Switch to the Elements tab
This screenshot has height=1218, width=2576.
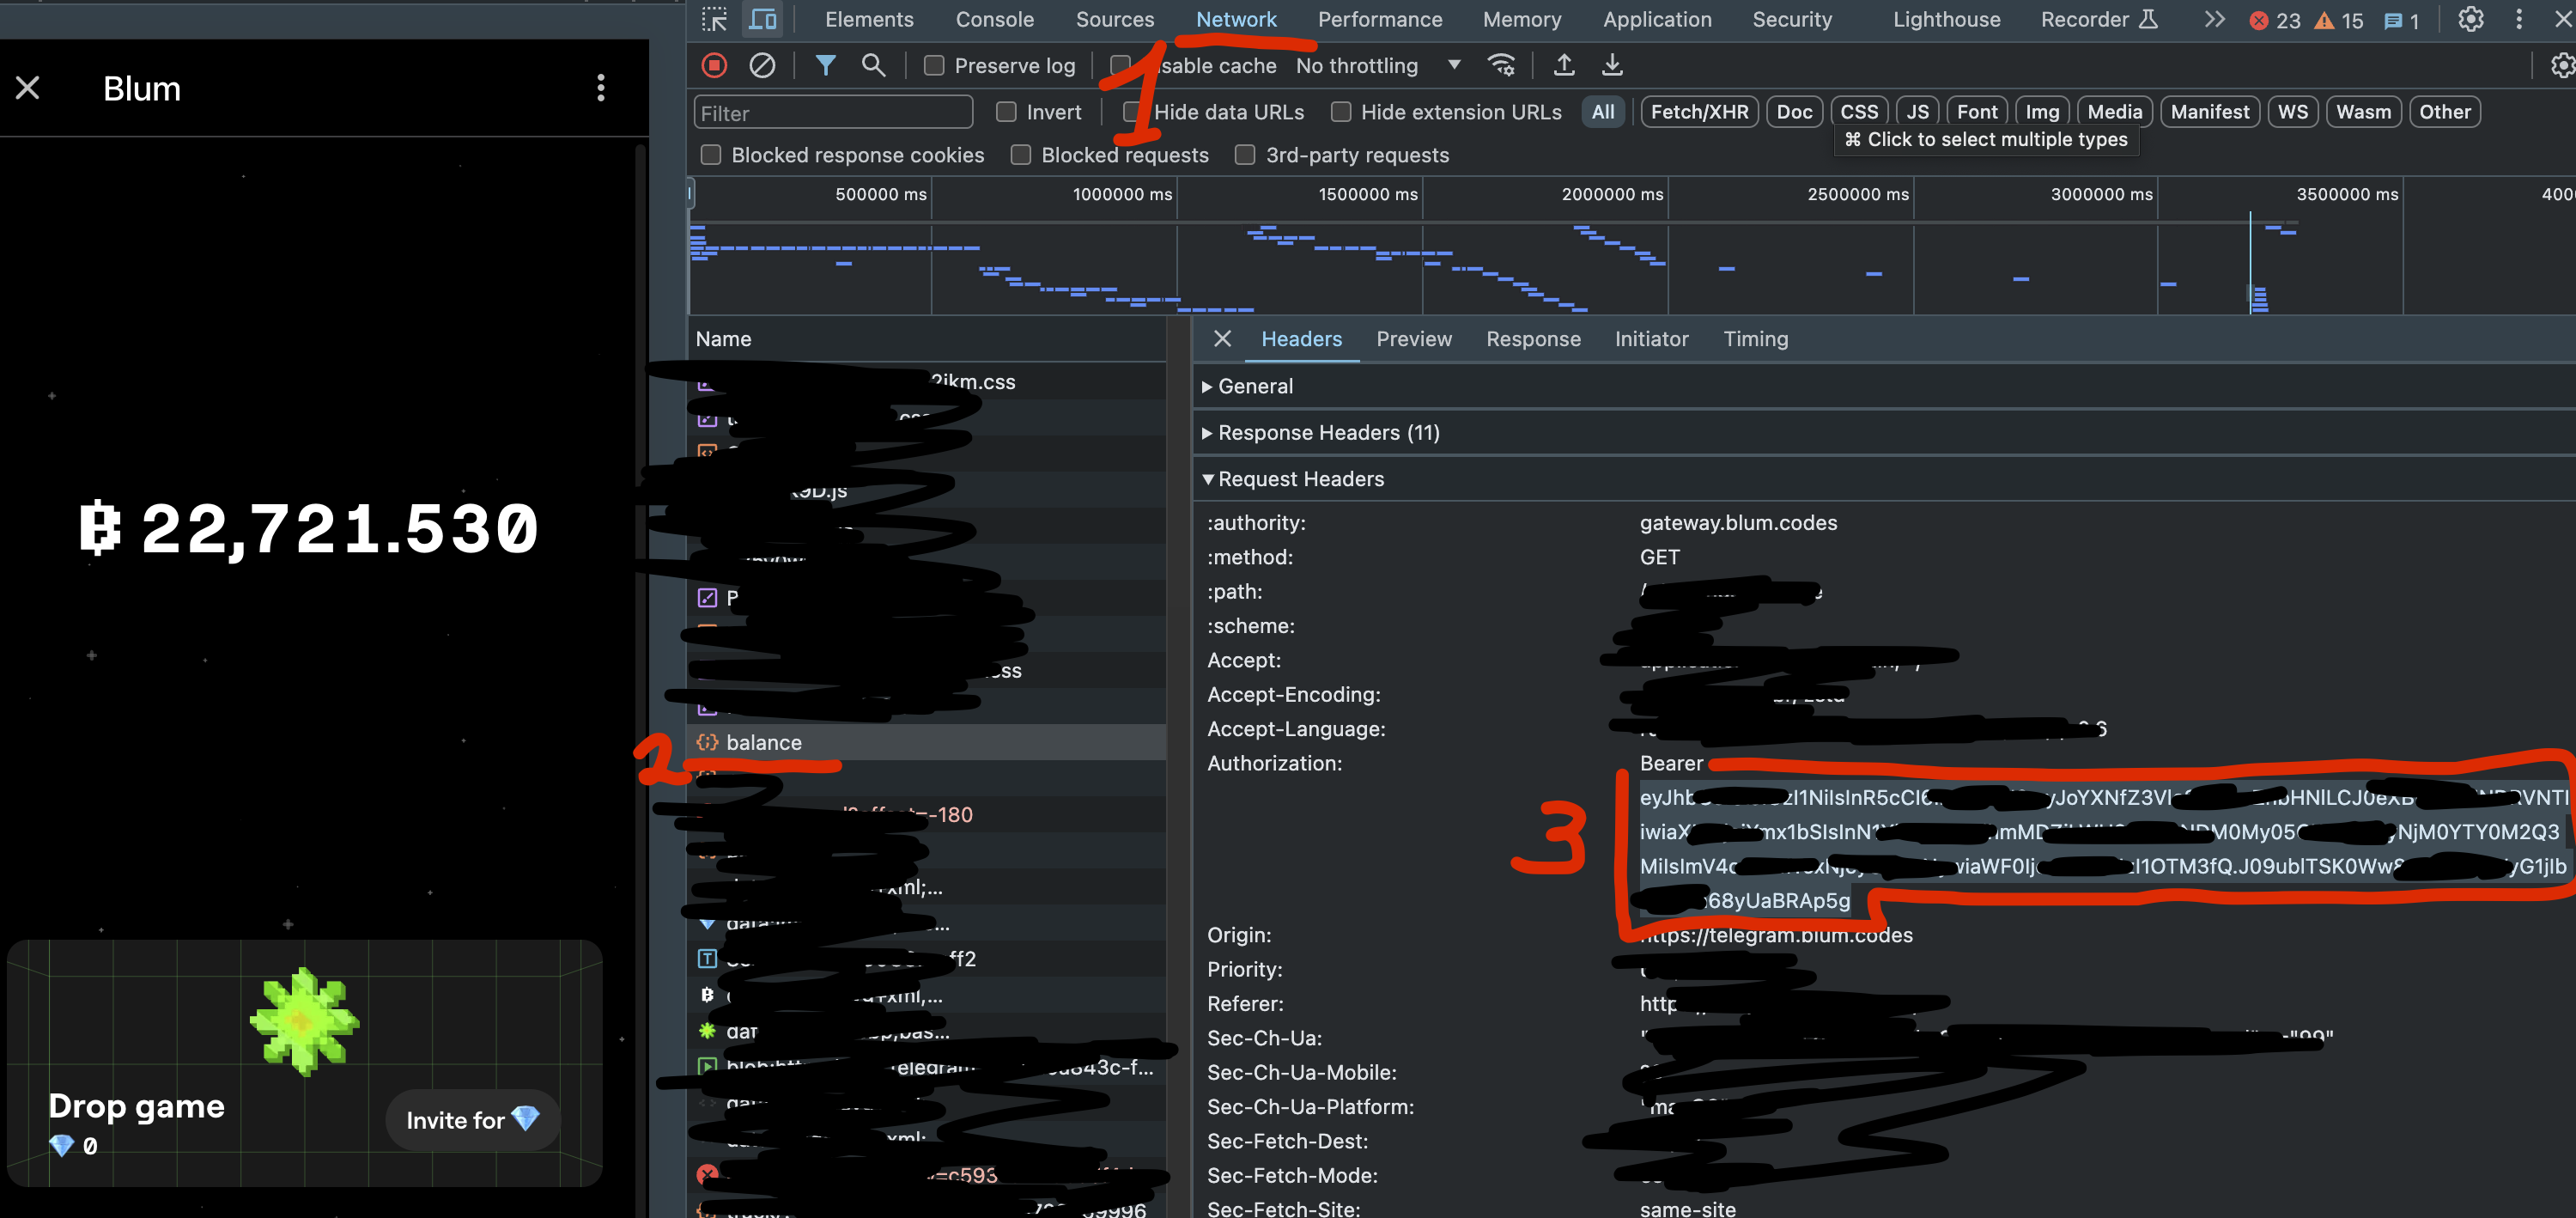click(x=869, y=19)
